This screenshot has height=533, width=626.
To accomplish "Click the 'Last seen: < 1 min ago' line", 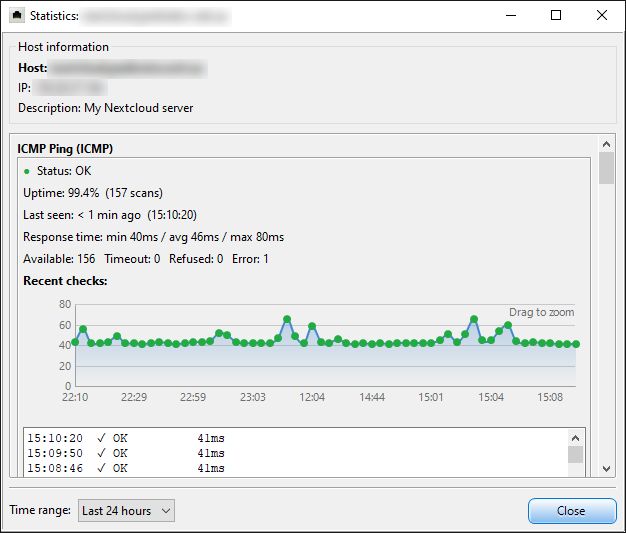I will click(x=110, y=215).
